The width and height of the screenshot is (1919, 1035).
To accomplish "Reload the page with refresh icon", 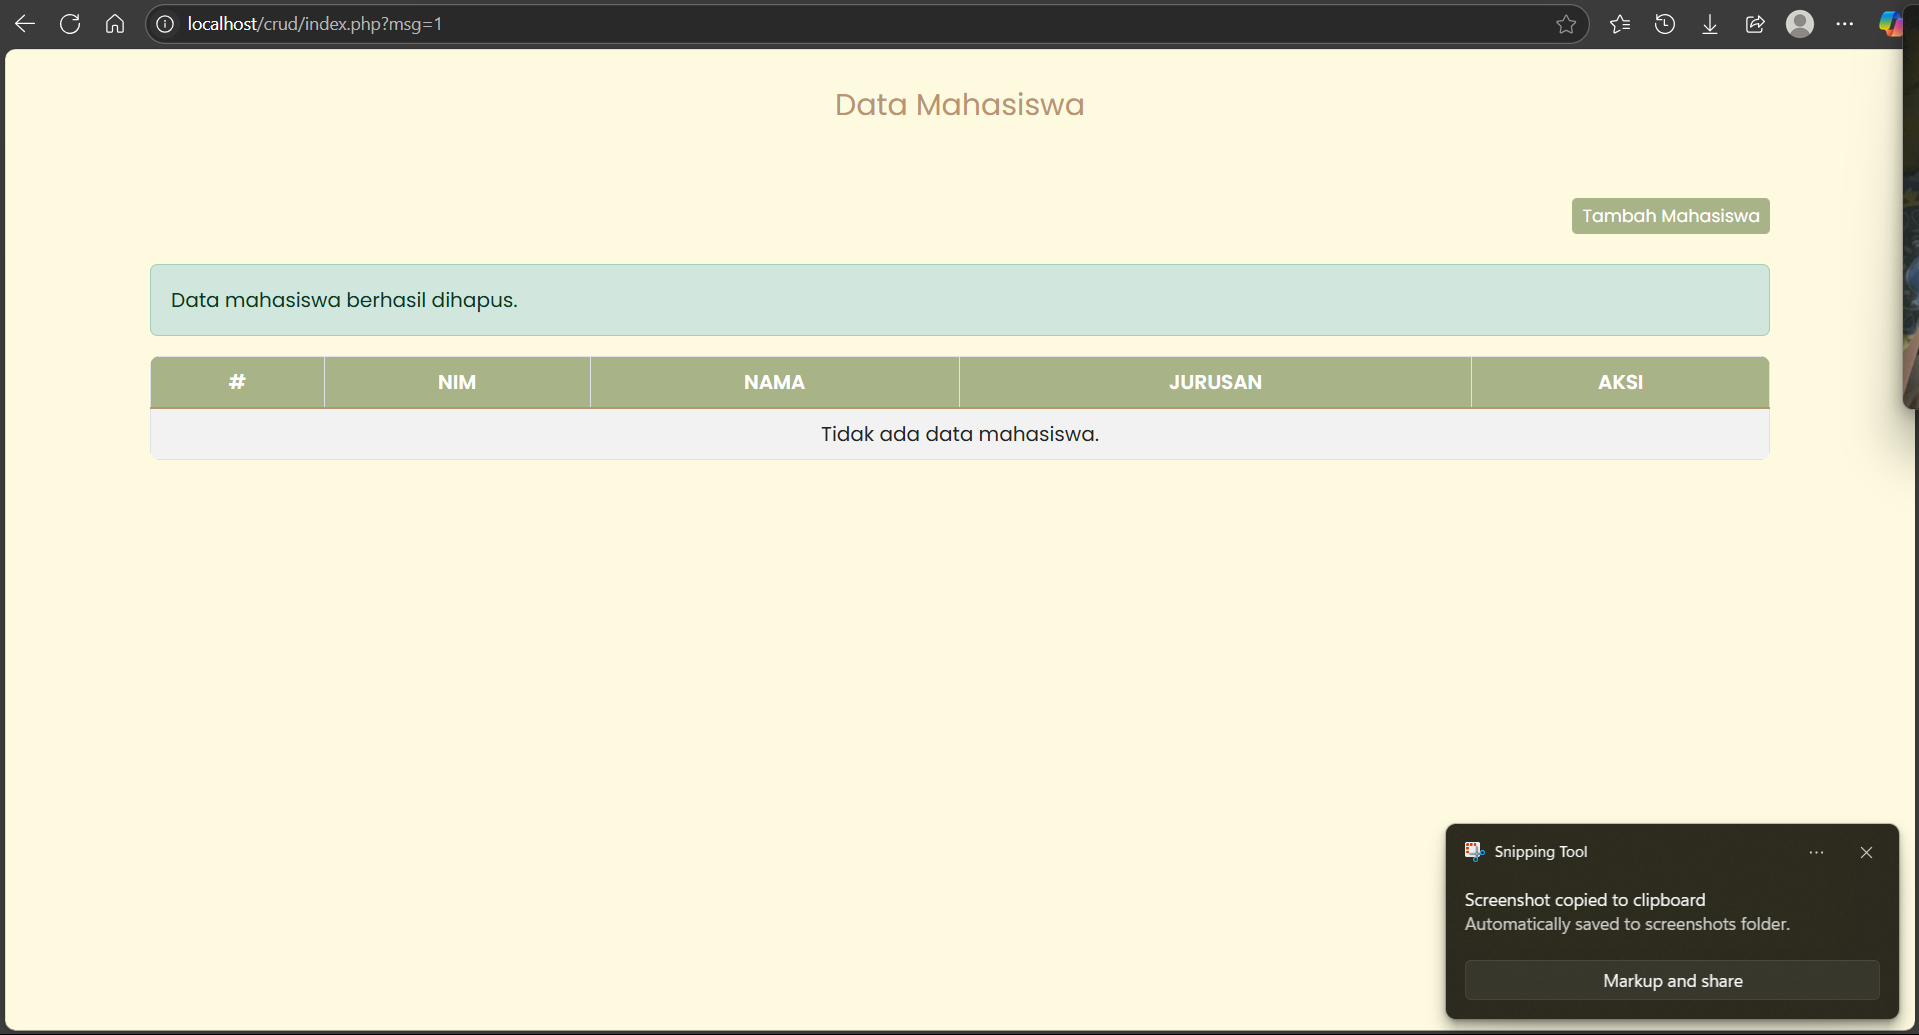I will coord(70,24).
